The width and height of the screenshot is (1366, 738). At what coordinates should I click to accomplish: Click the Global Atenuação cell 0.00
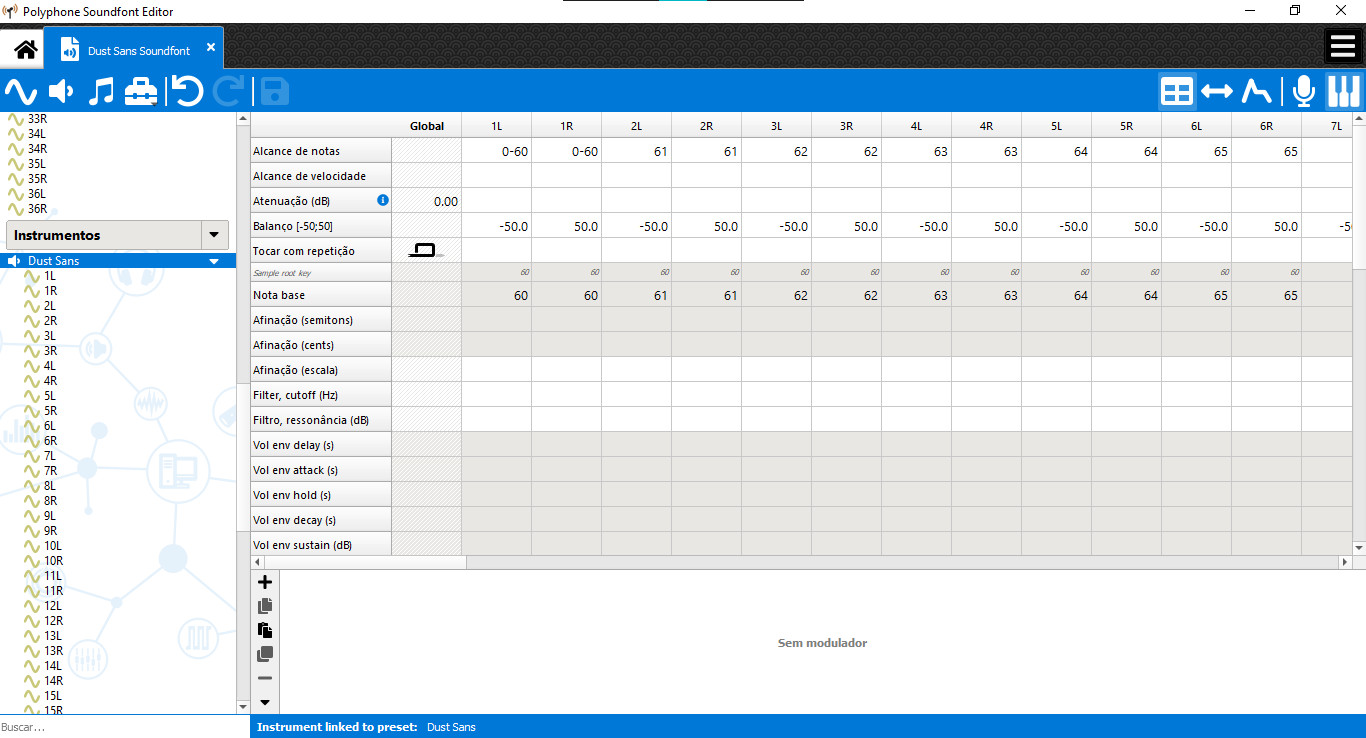coord(426,201)
